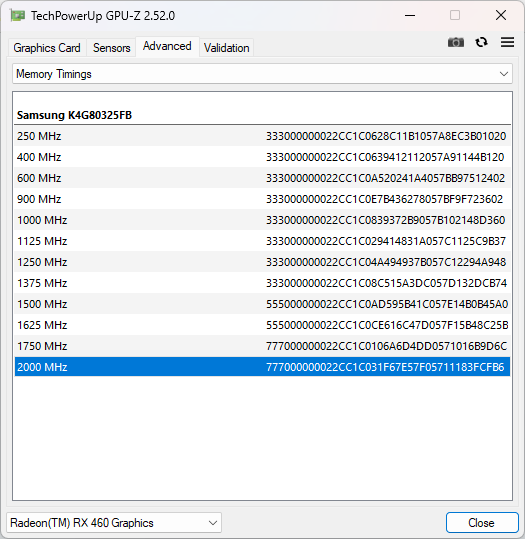Click the refresh icon
Screen dimensions: 525x539
[x=481, y=42]
